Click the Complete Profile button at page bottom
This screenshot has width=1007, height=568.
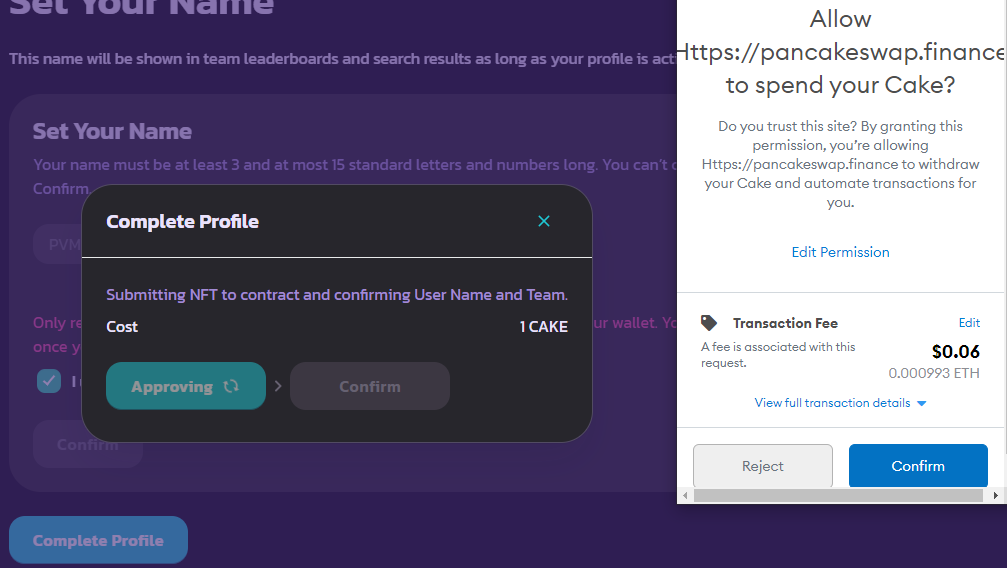click(x=98, y=540)
